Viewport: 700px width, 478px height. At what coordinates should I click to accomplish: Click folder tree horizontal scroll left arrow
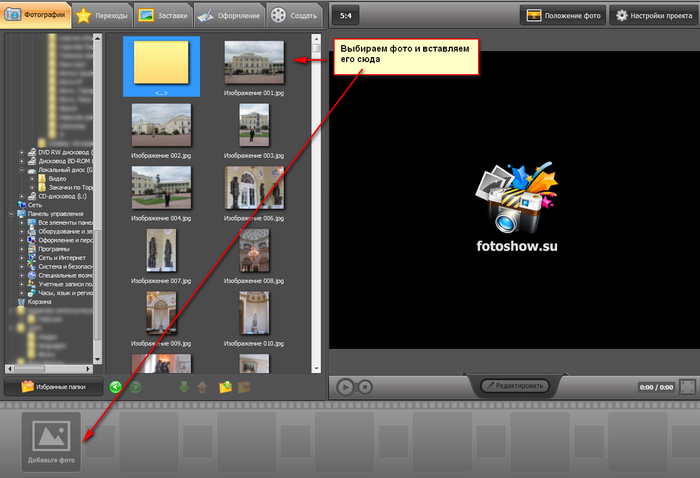pos(9,369)
